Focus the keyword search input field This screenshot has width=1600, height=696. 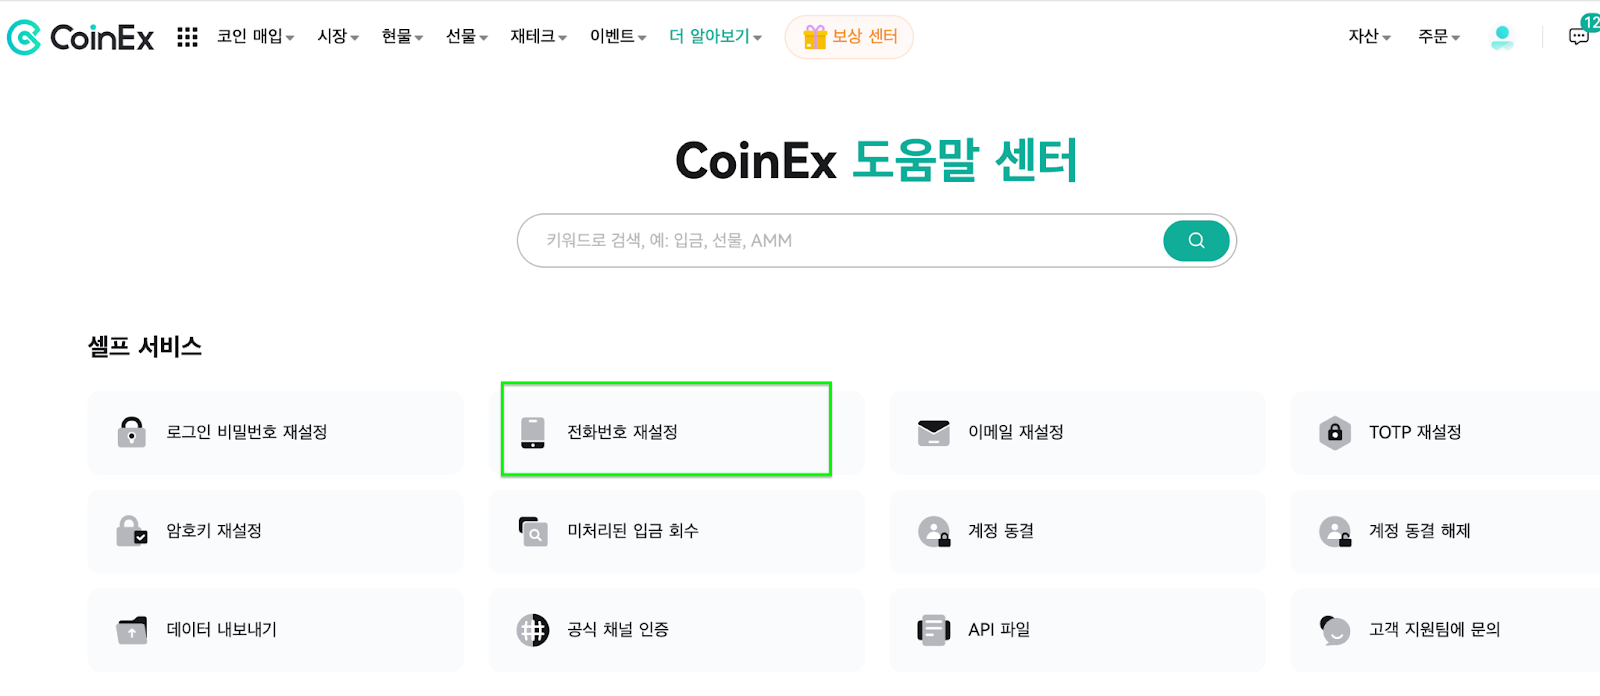(x=840, y=240)
